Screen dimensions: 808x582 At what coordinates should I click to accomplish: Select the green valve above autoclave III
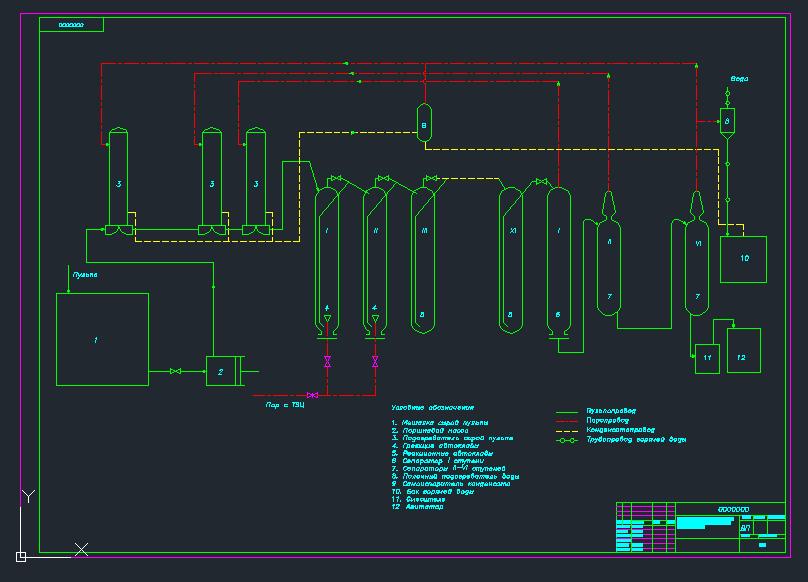(432, 178)
